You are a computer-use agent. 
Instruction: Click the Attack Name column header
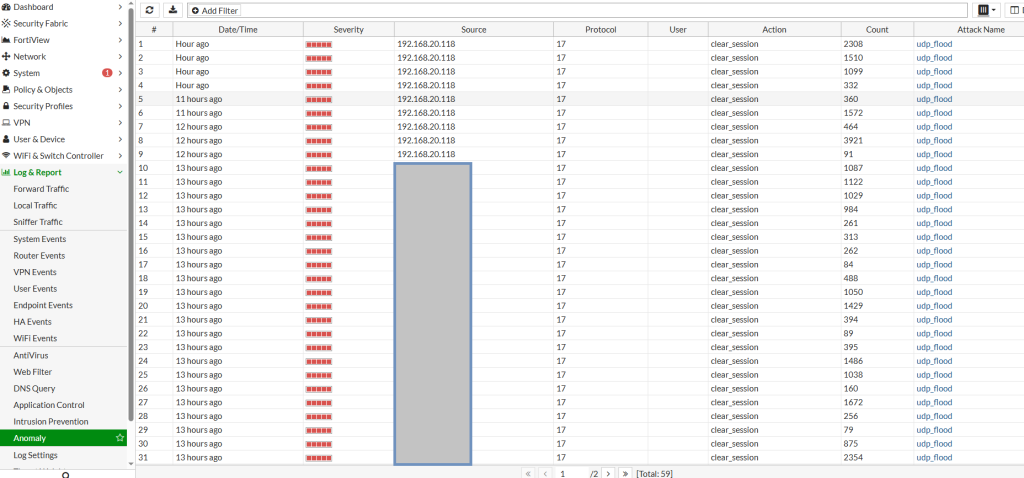coord(968,29)
